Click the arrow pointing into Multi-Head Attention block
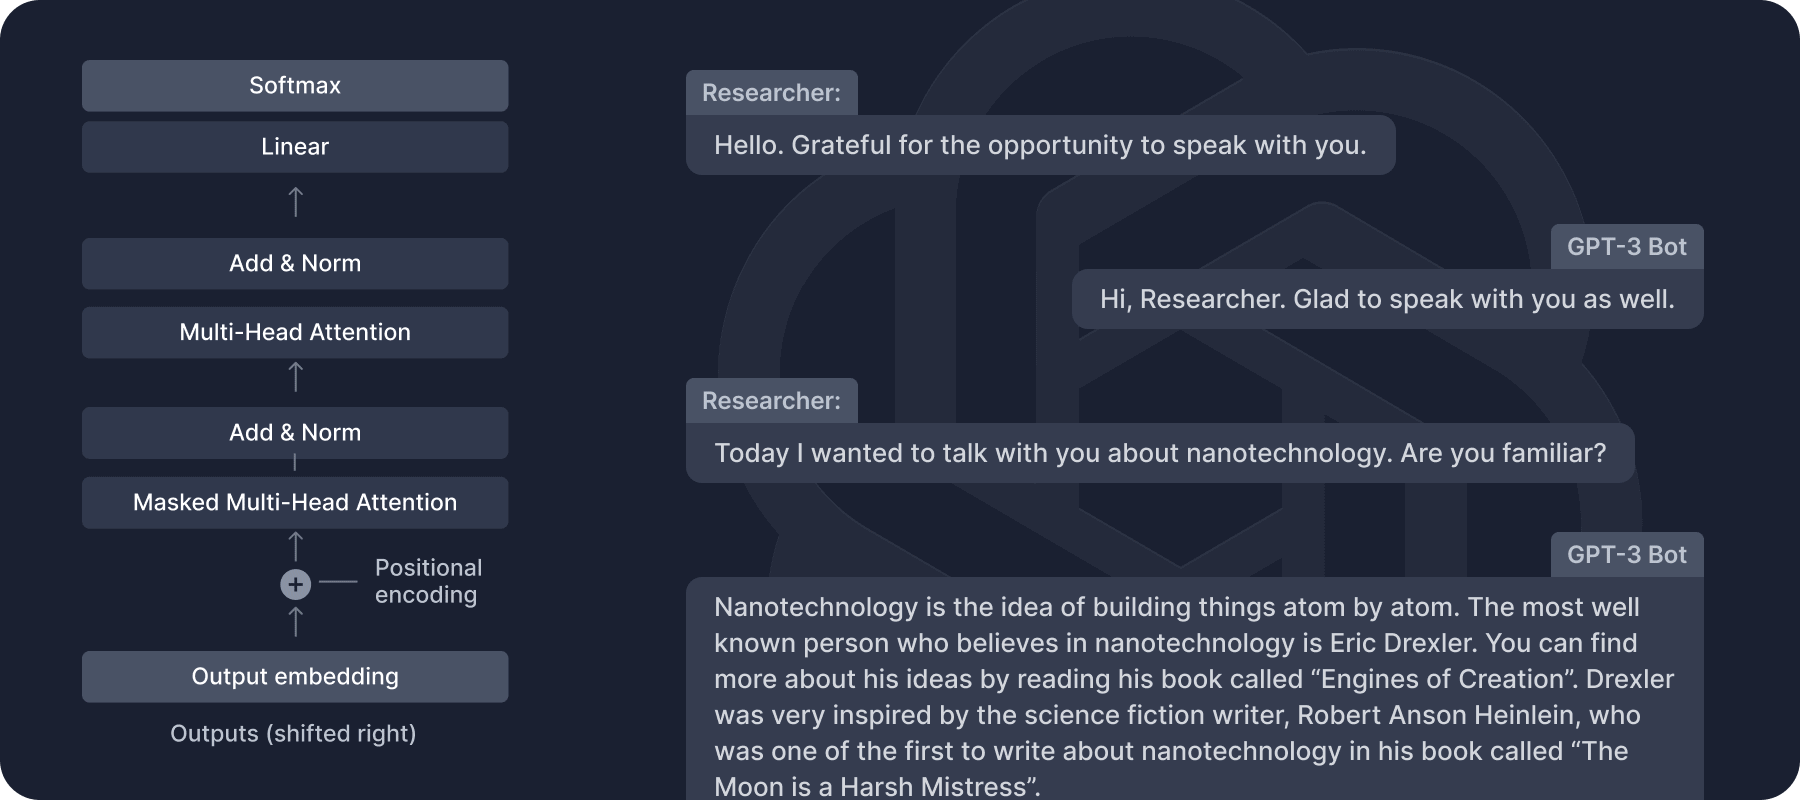Image resolution: width=1800 pixels, height=800 pixels. click(295, 377)
